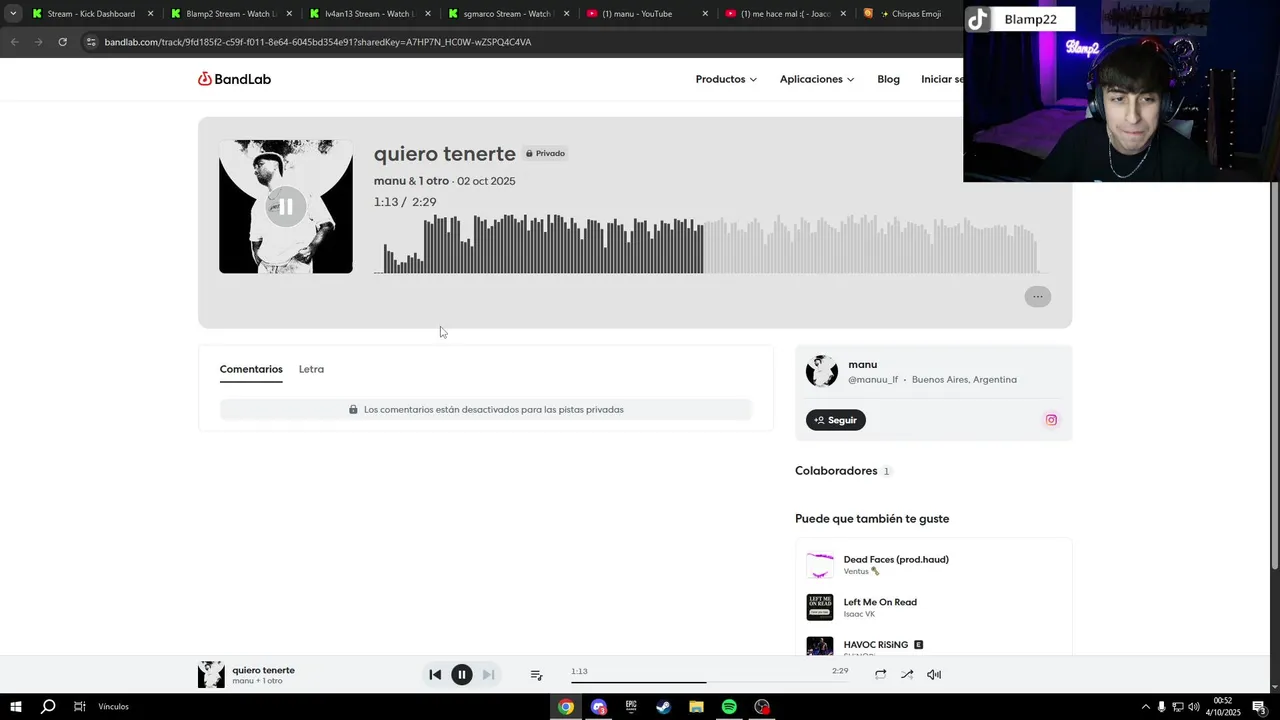Image resolution: width=1280 pixels, height=720 pixels.
Task: Open Epic Games Launcher from taskbar
Action: coord(631,707)
